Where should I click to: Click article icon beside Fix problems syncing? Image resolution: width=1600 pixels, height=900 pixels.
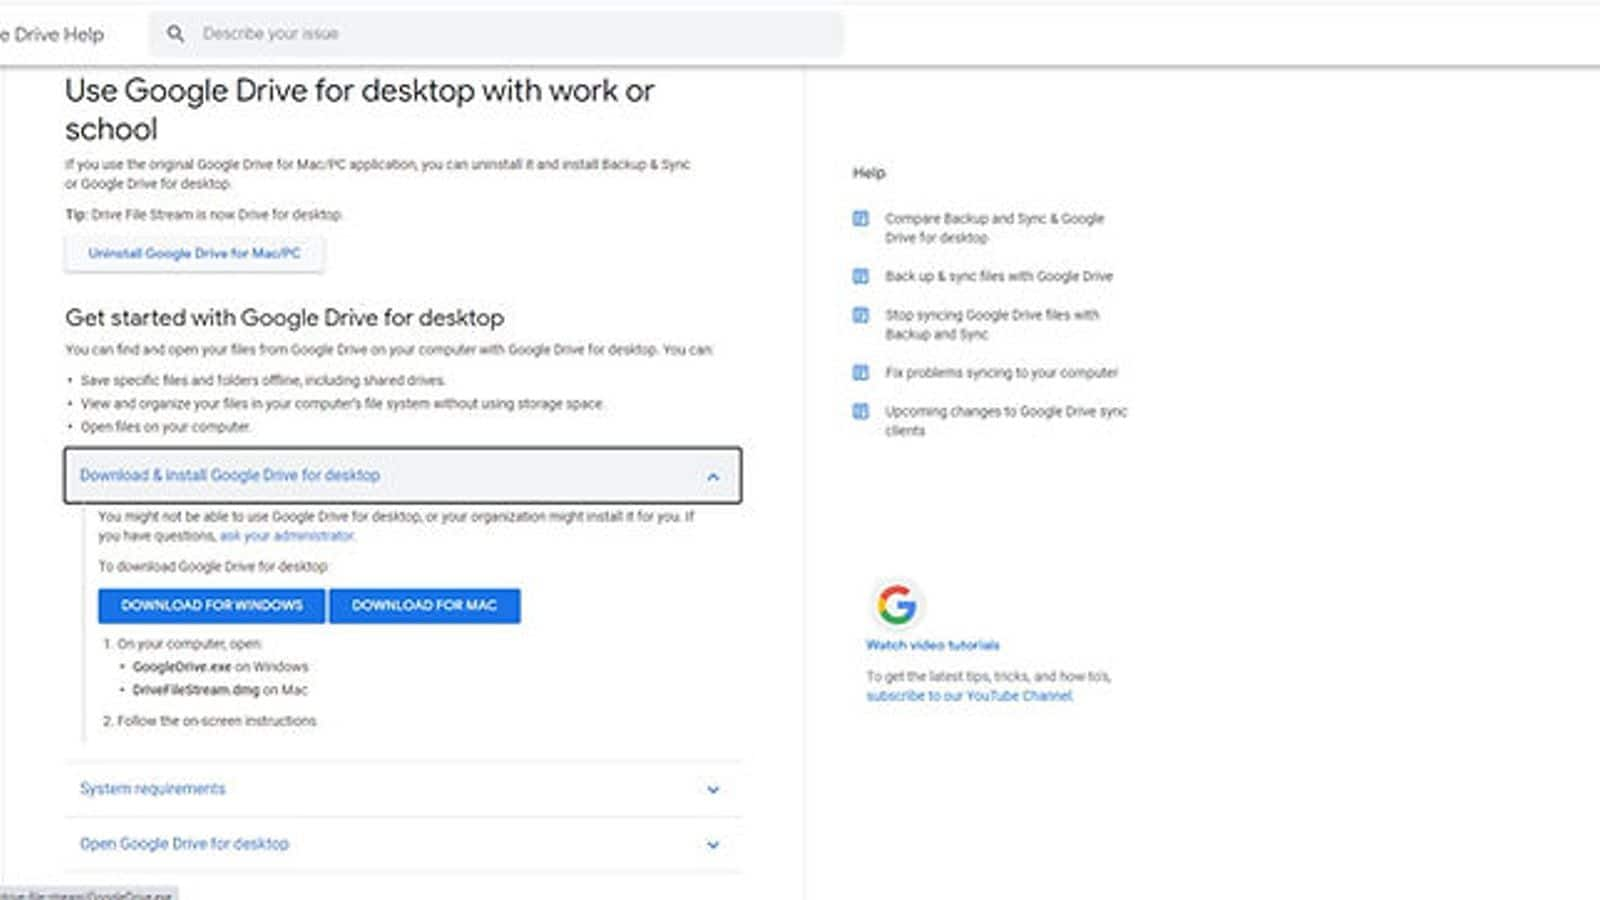pyautogui.click(x=860, y=373)
